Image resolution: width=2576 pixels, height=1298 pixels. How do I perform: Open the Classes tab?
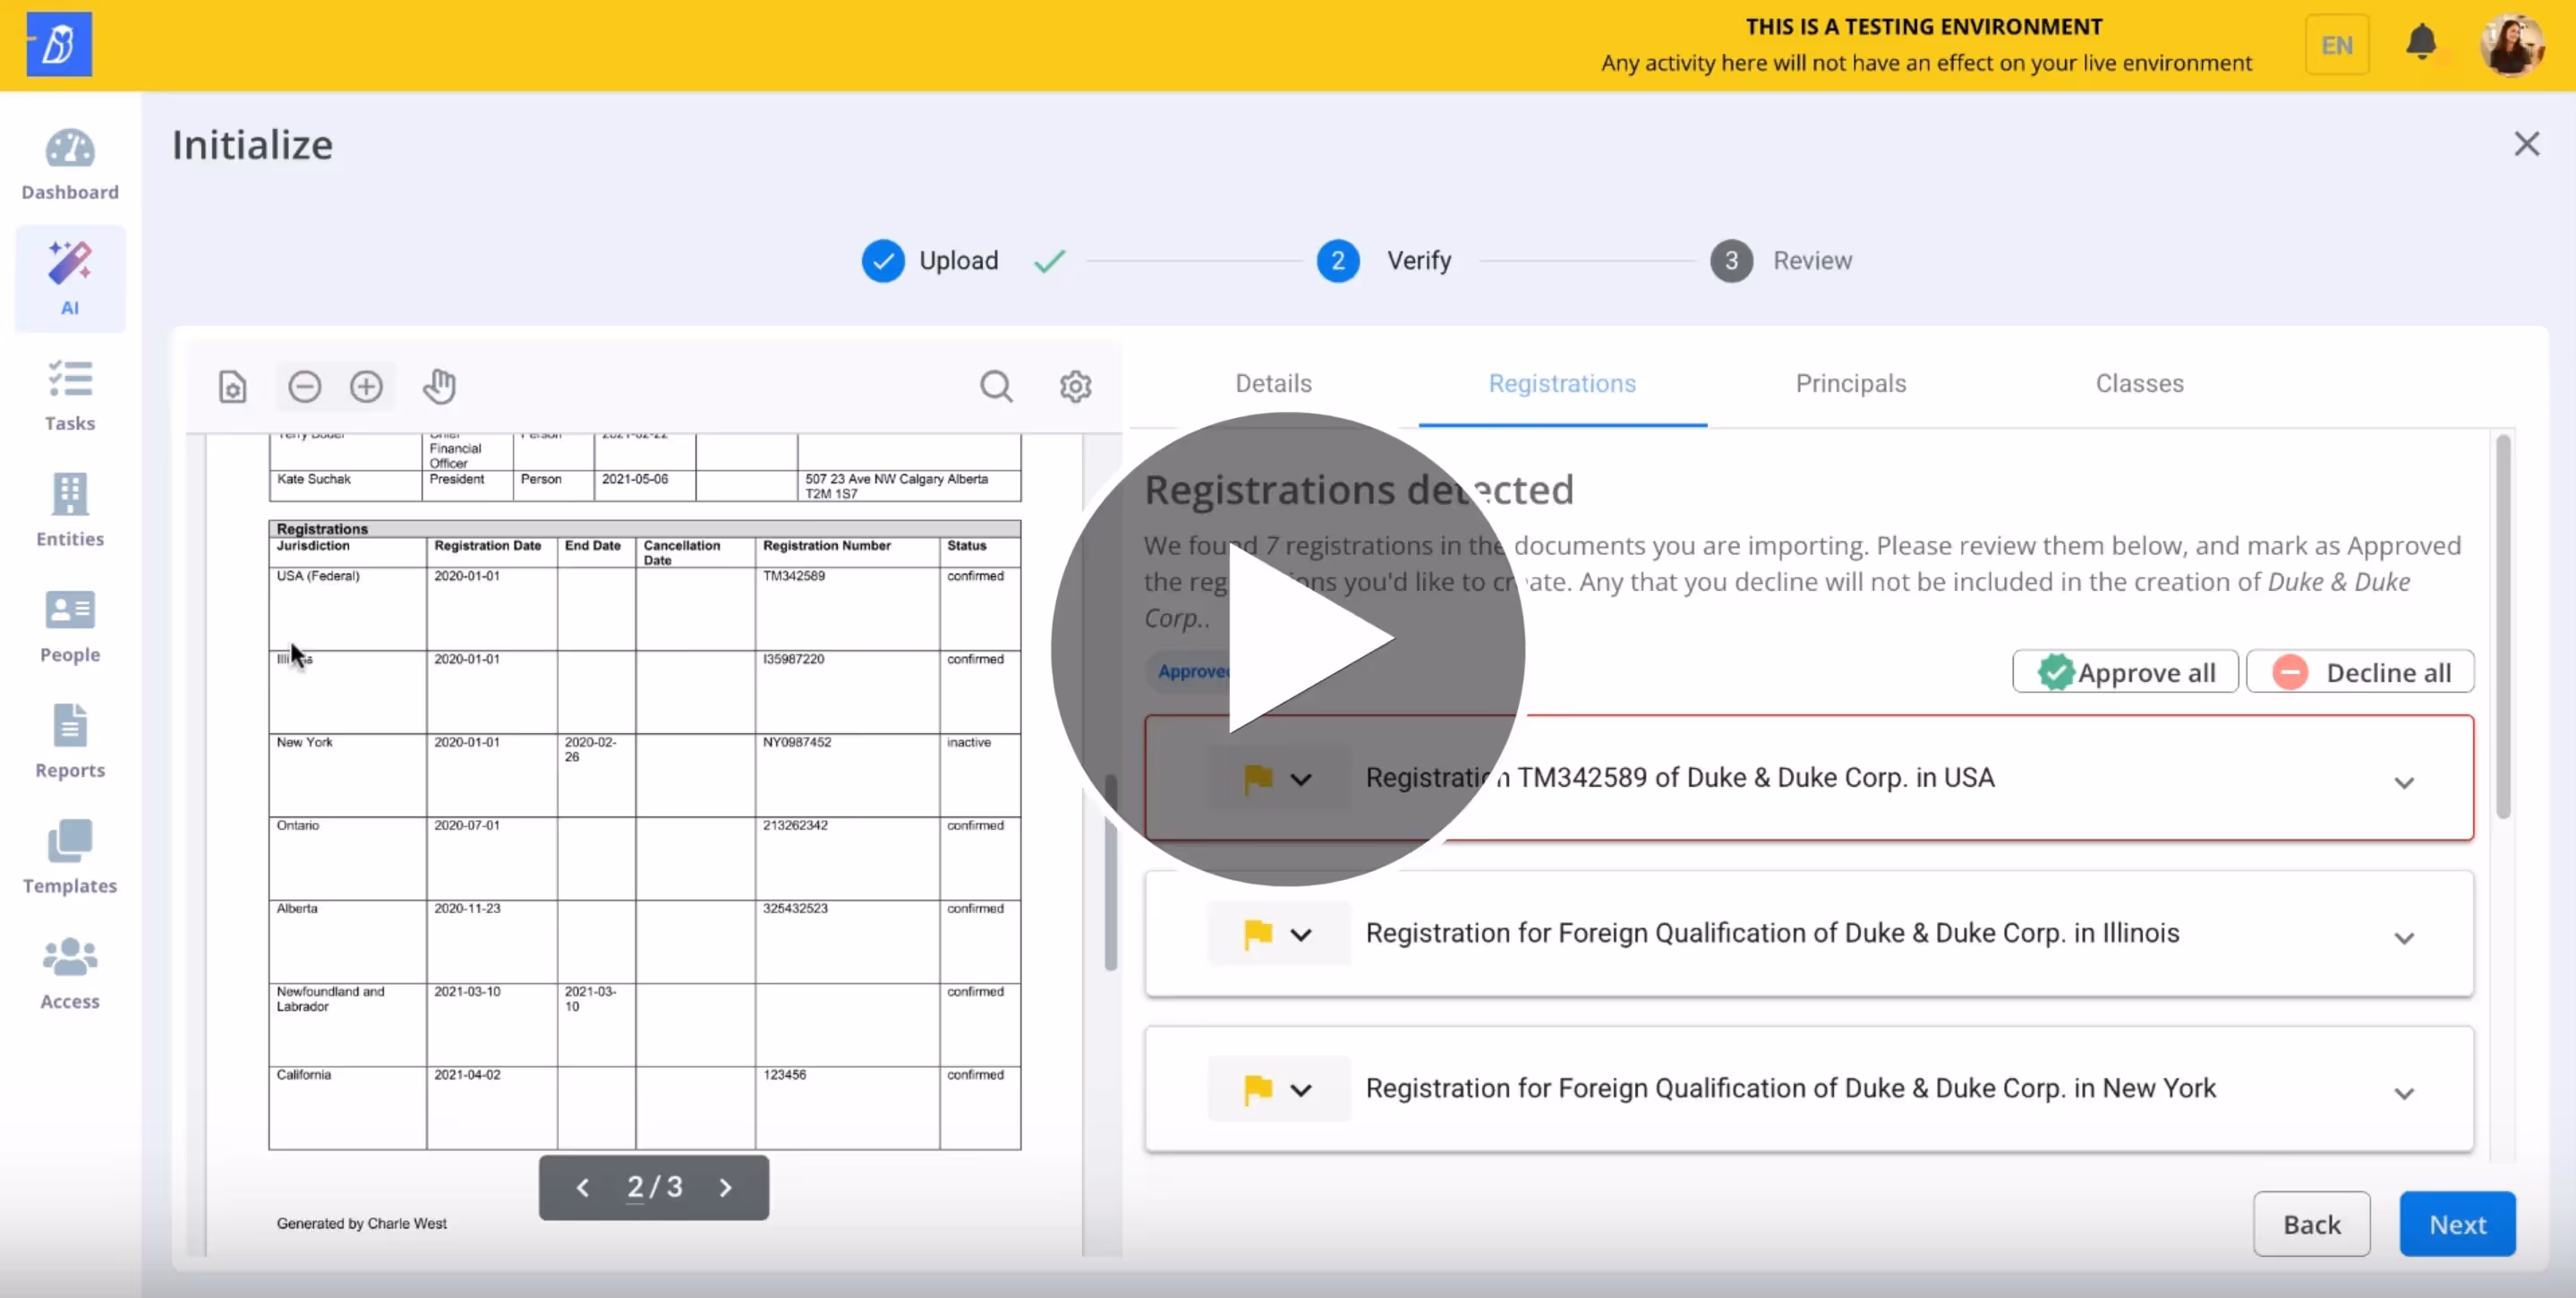pyautogui.click(x=2139, y=383)
